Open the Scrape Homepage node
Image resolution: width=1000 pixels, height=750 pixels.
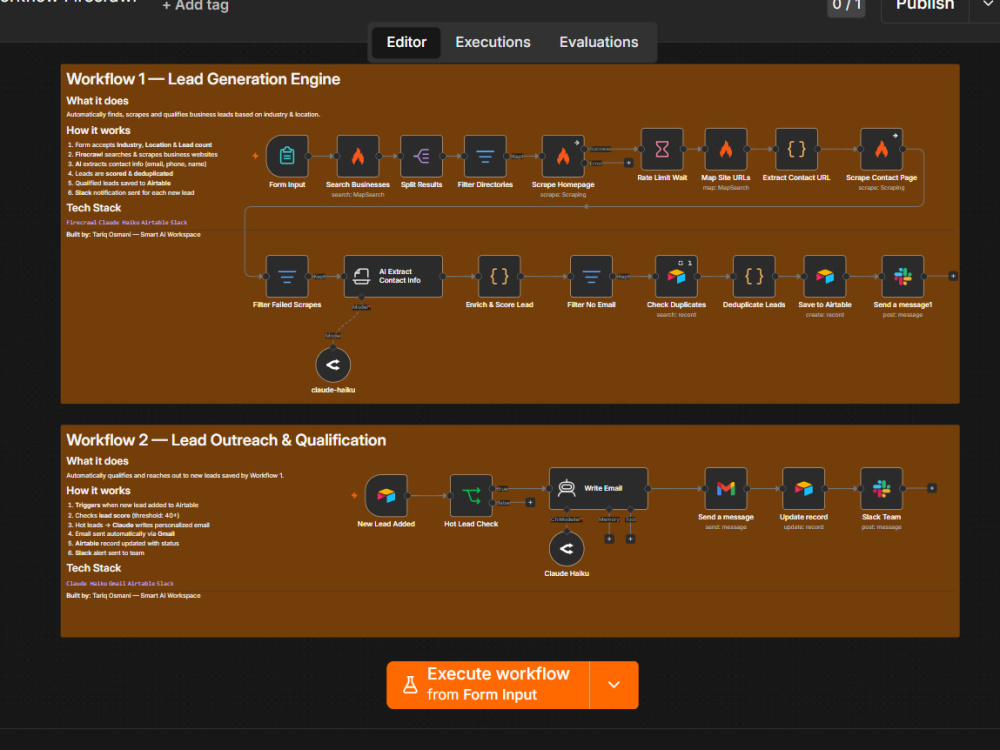pyautogui.click(x=563, y=156)
